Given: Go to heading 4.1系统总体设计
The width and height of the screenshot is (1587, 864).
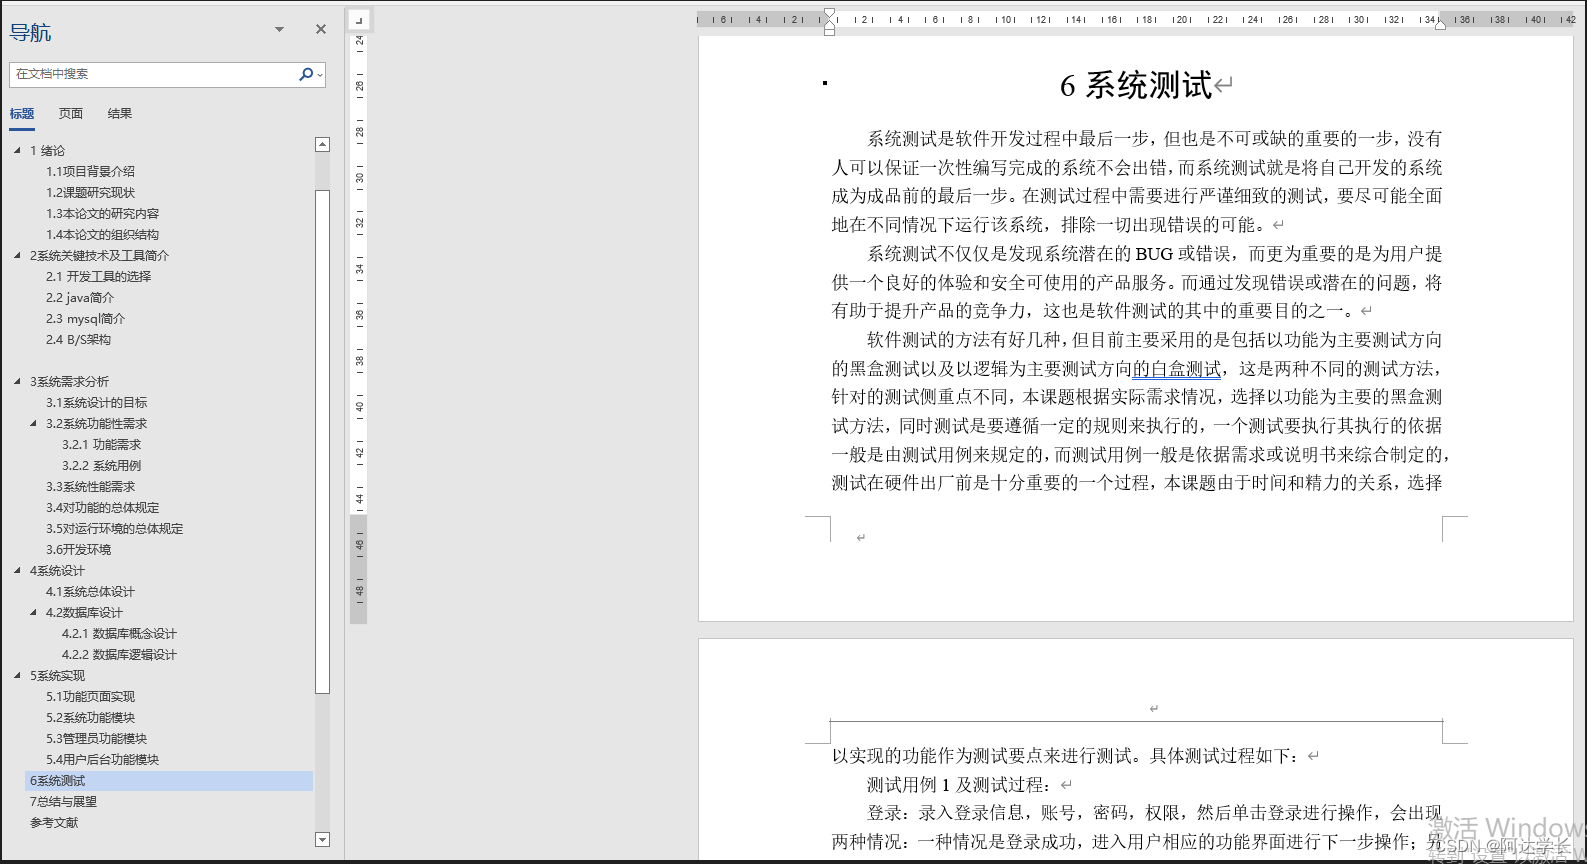Looking at the screenshot, I should (x=90, y=592).
